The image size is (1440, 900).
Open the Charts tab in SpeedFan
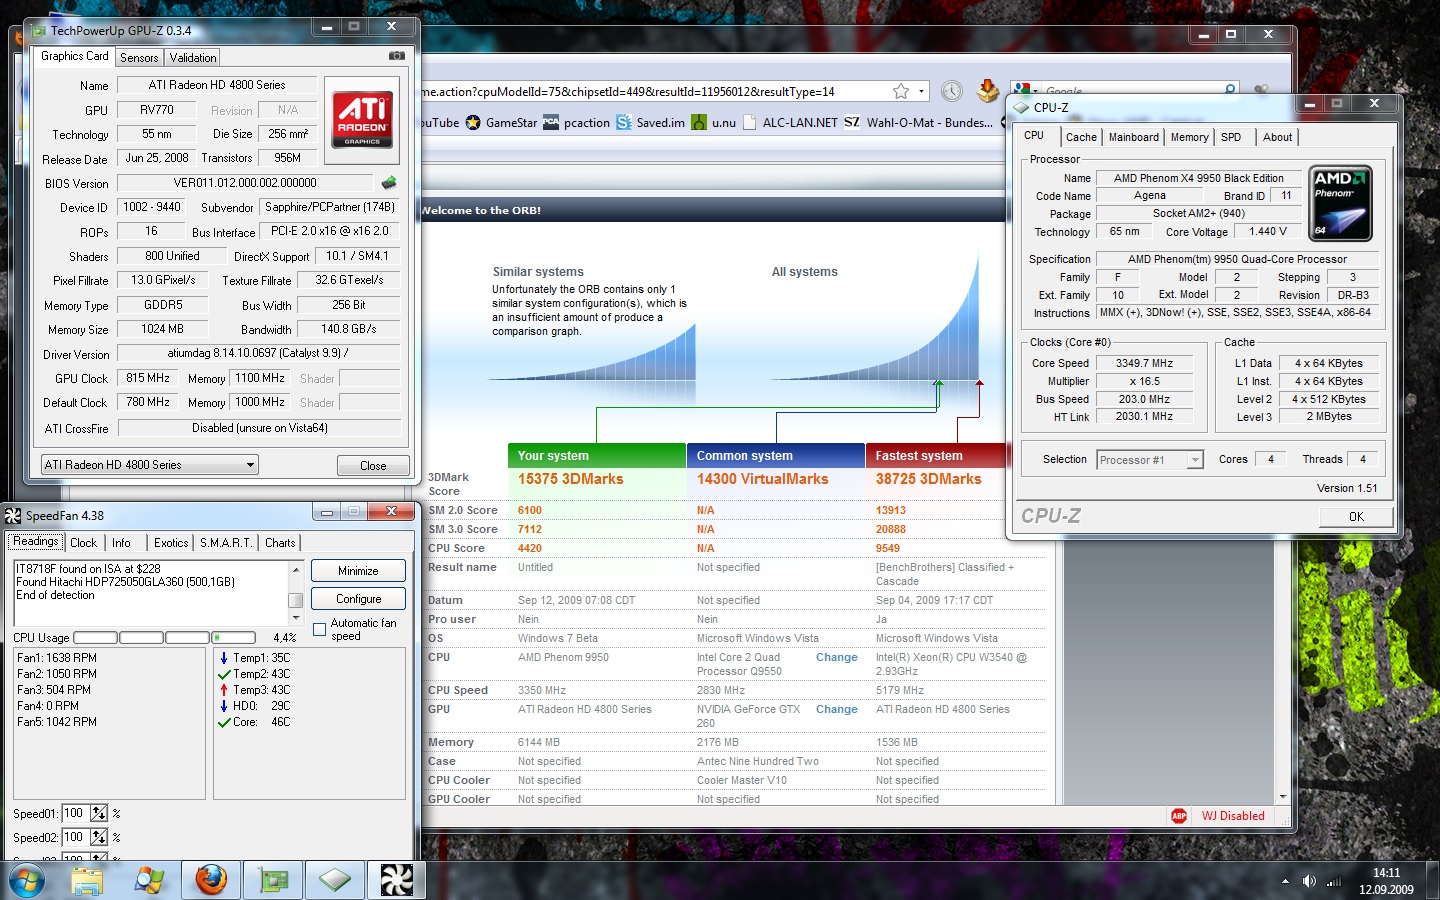point(280,543)
